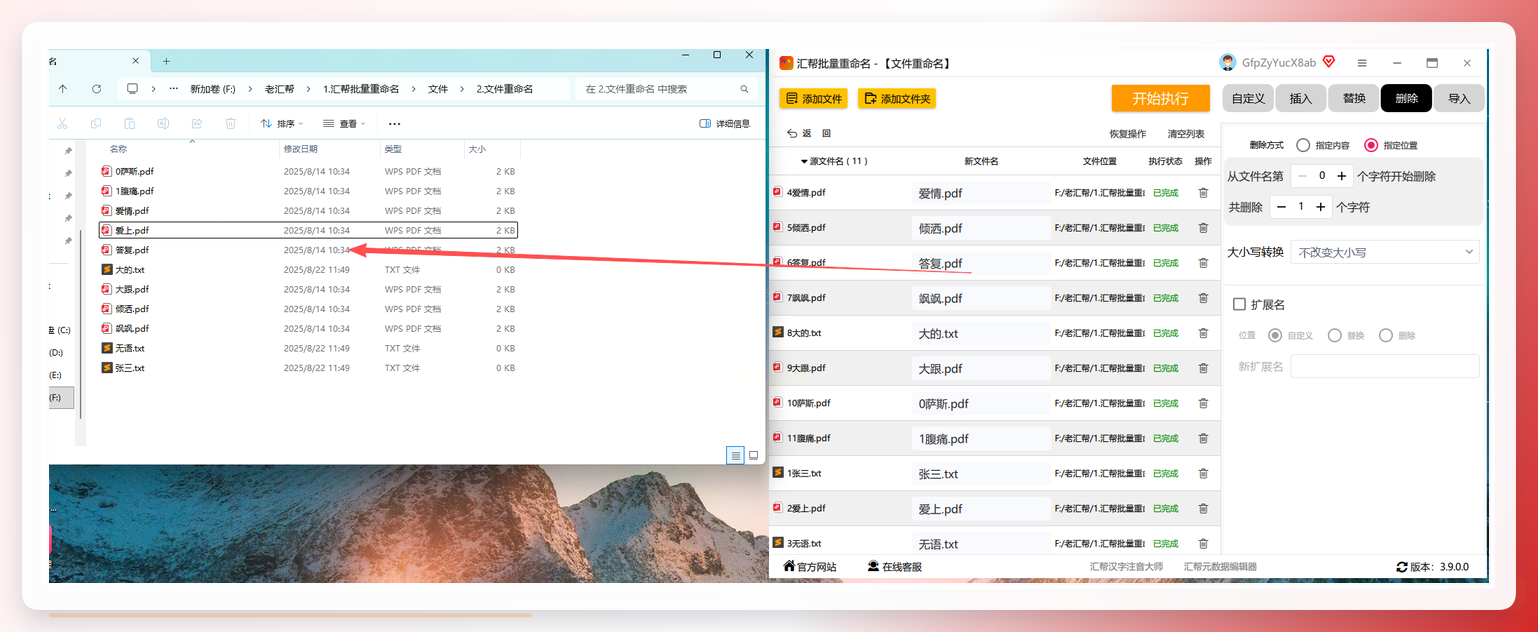Delete the 8大的.txt row with its trash icon
The width and height of the screenshot is (1538, 632).
tap(1203, 333)
